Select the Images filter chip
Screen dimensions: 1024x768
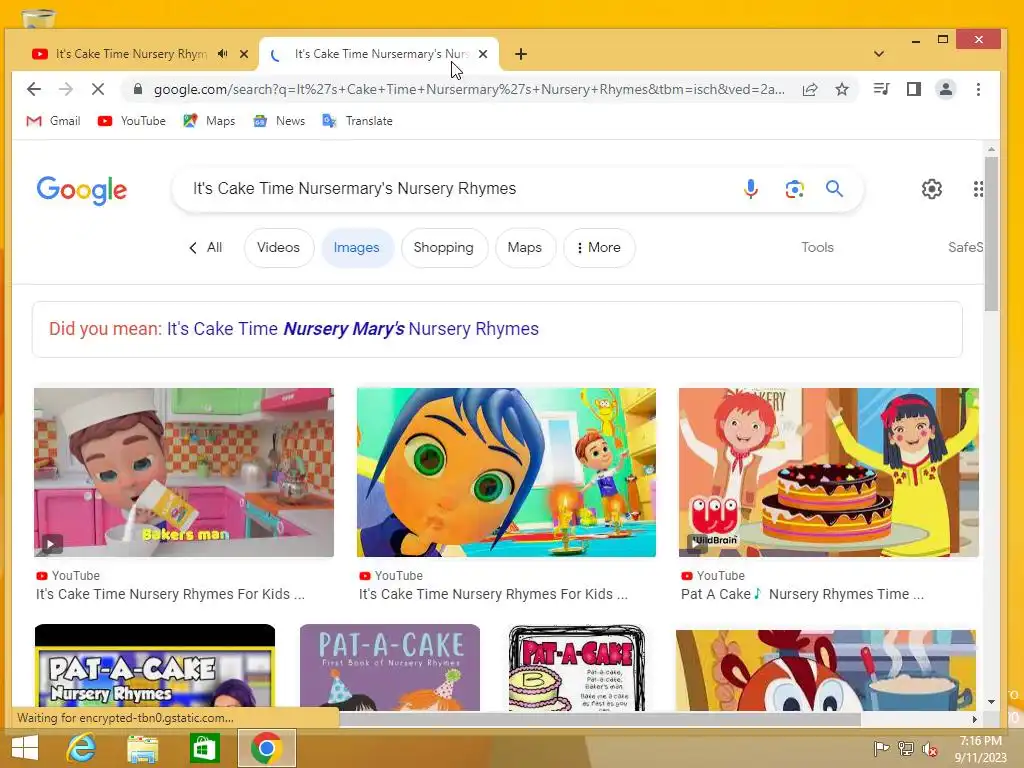point(357,248)
